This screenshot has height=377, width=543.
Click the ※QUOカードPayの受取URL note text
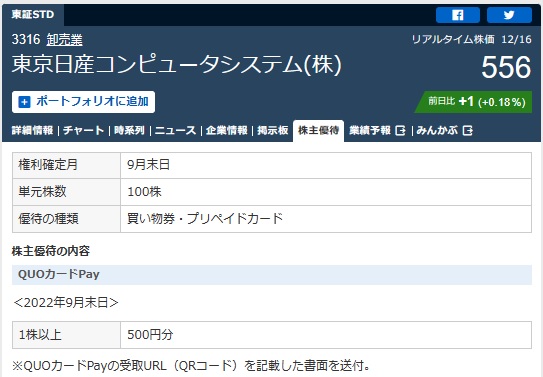(192, 366)
